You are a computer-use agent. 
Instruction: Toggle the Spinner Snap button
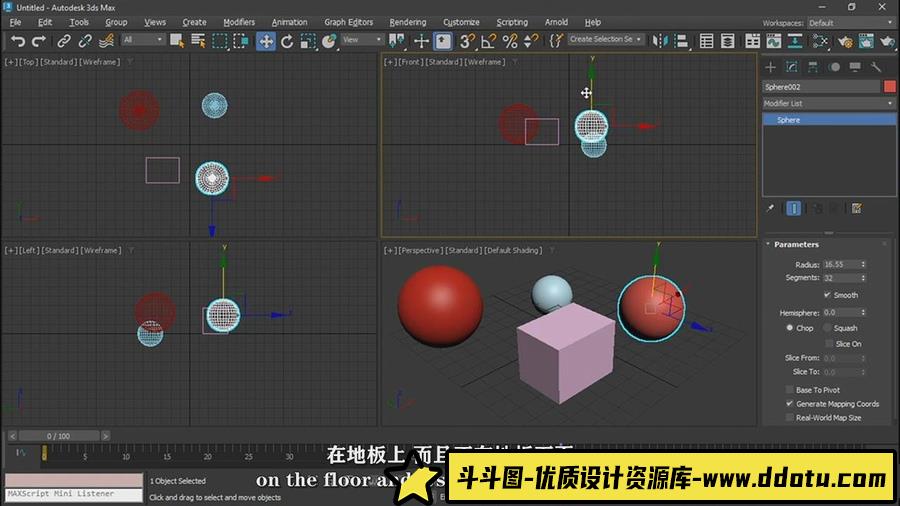click(x=532, y=41)
